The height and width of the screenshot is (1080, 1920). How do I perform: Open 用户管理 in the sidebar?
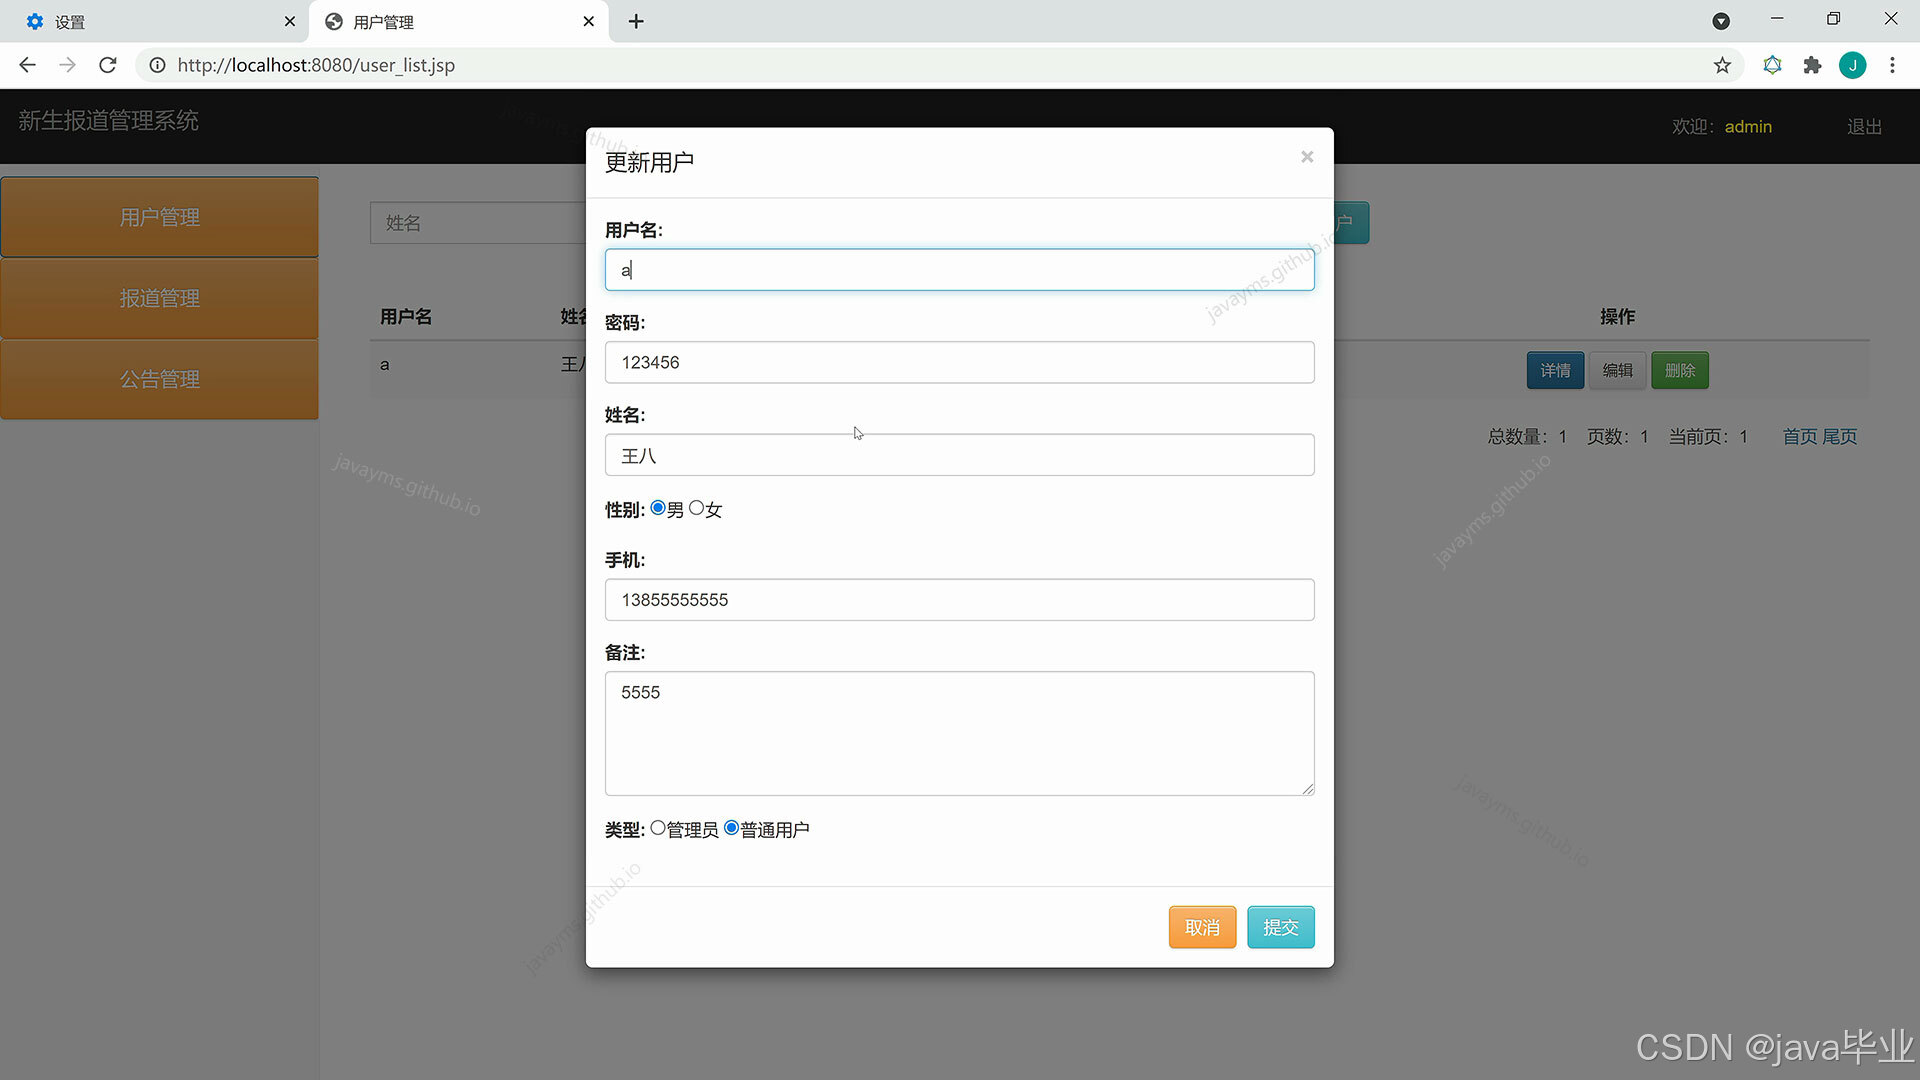coord(160,217)
